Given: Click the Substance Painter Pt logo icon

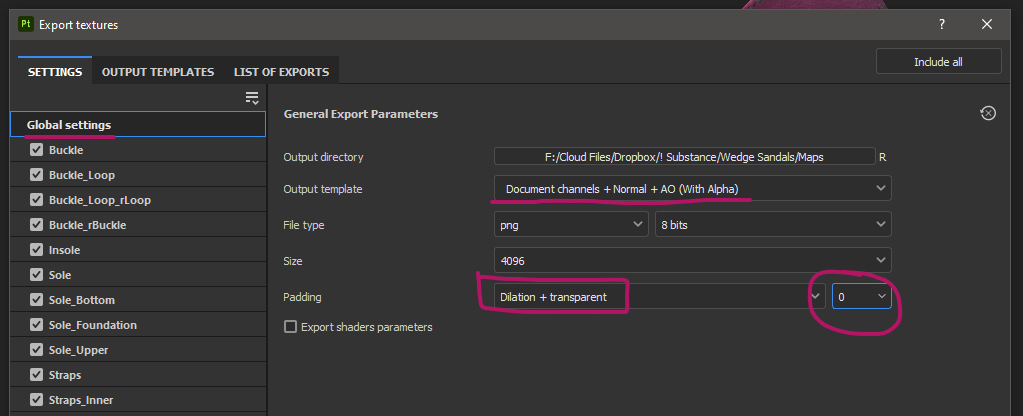Looking at the screenshot, I should pos(27,24).
